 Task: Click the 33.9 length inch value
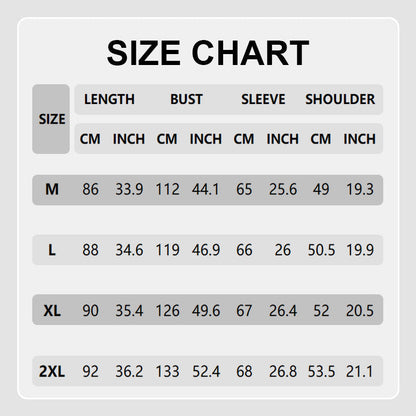[x=129, y=189]
